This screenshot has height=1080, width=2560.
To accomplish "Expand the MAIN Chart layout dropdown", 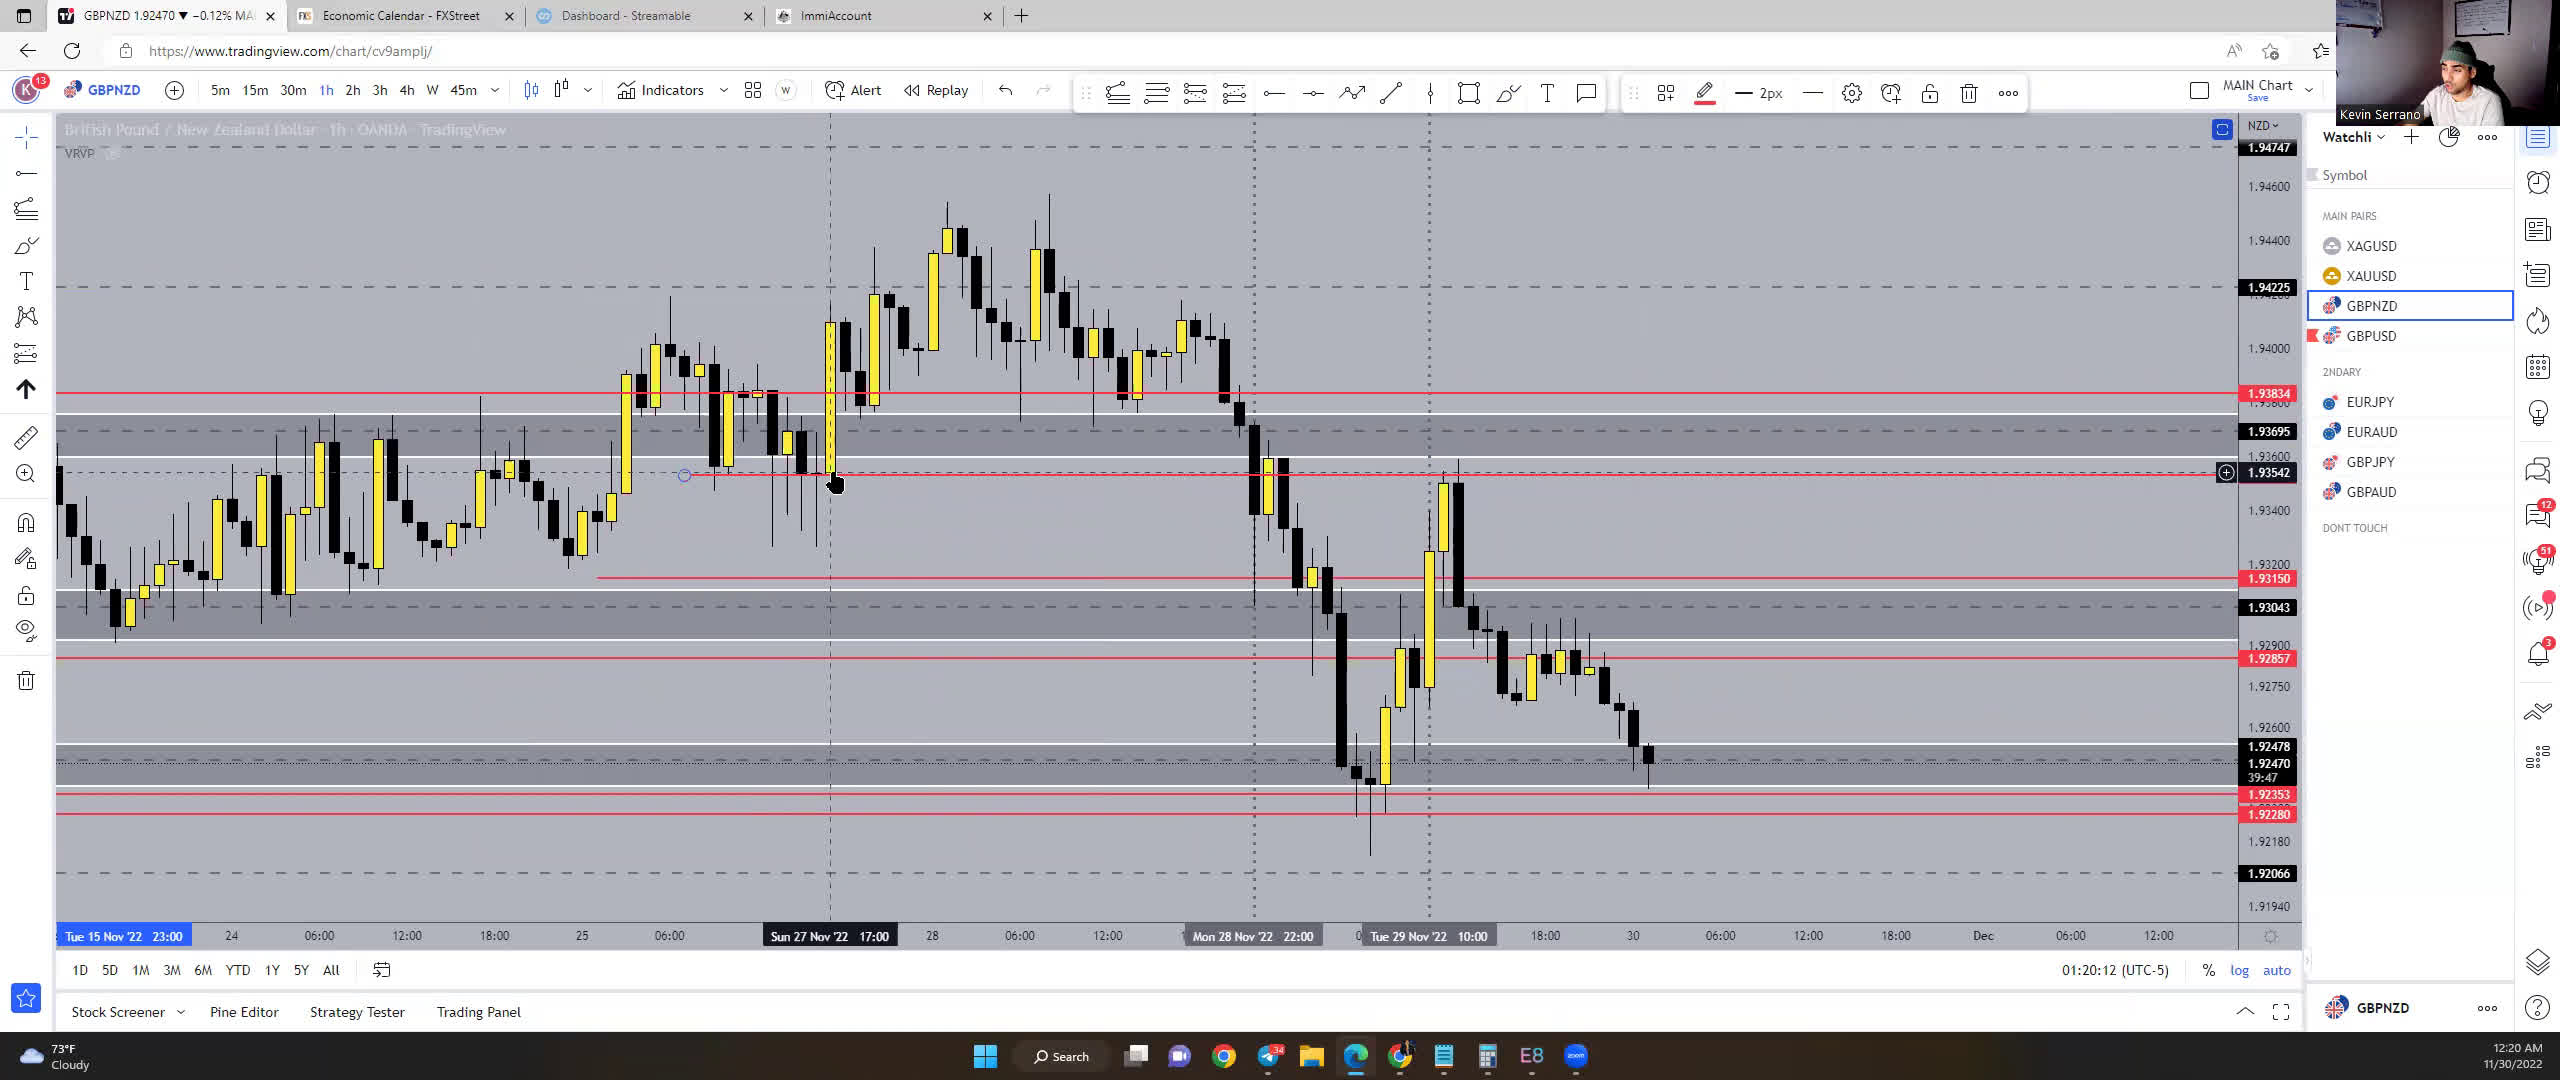I will tap(2309, 89).
